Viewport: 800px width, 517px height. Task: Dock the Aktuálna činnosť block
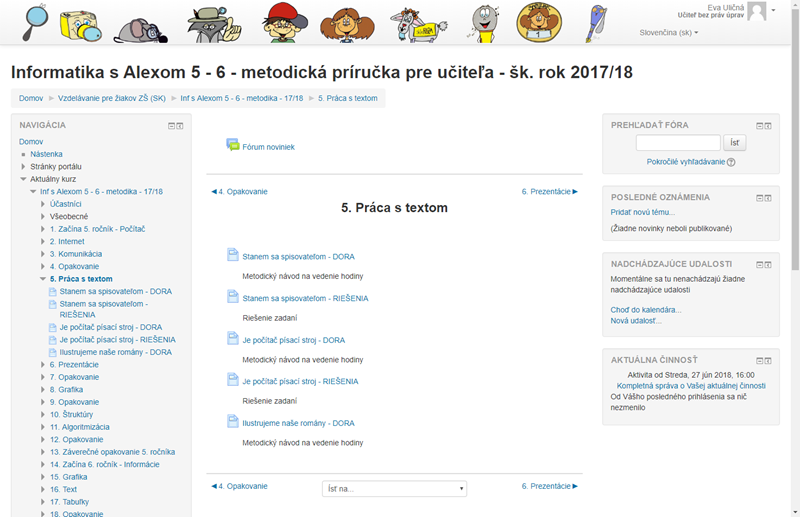coord(768,361)
